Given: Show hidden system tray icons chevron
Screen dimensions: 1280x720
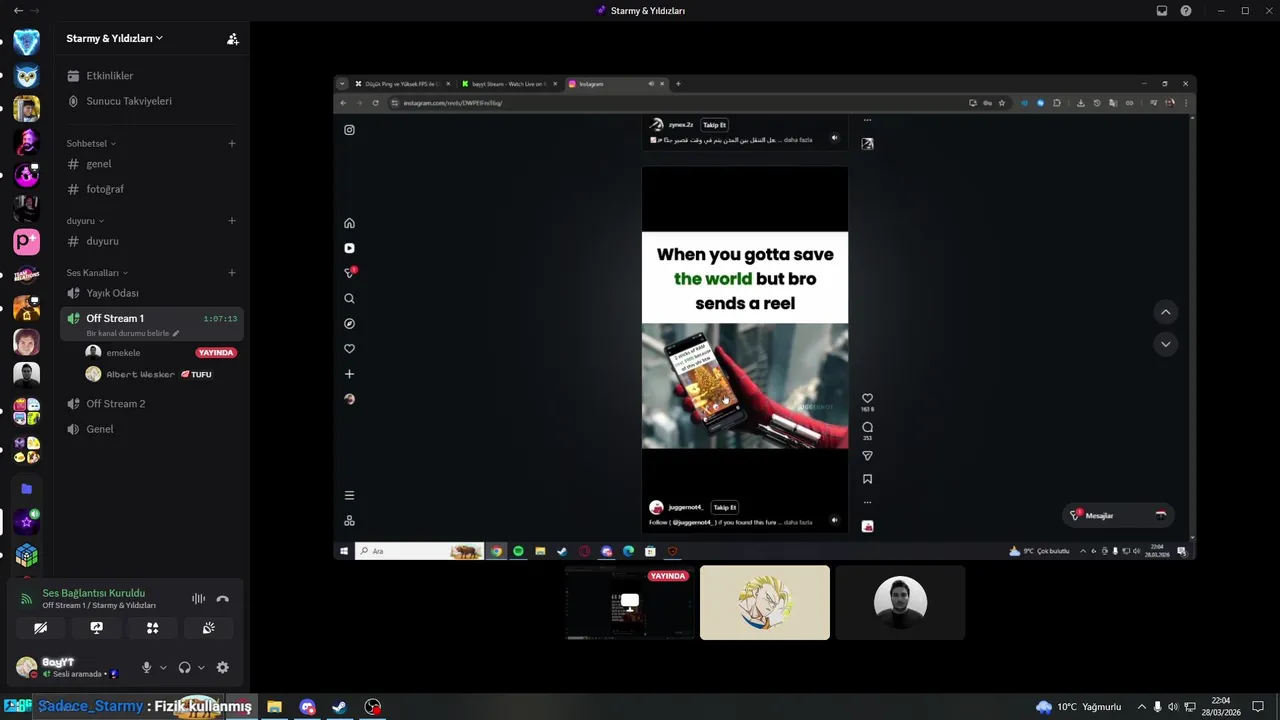Looking at the screenshot, I should pos(1142,707).
